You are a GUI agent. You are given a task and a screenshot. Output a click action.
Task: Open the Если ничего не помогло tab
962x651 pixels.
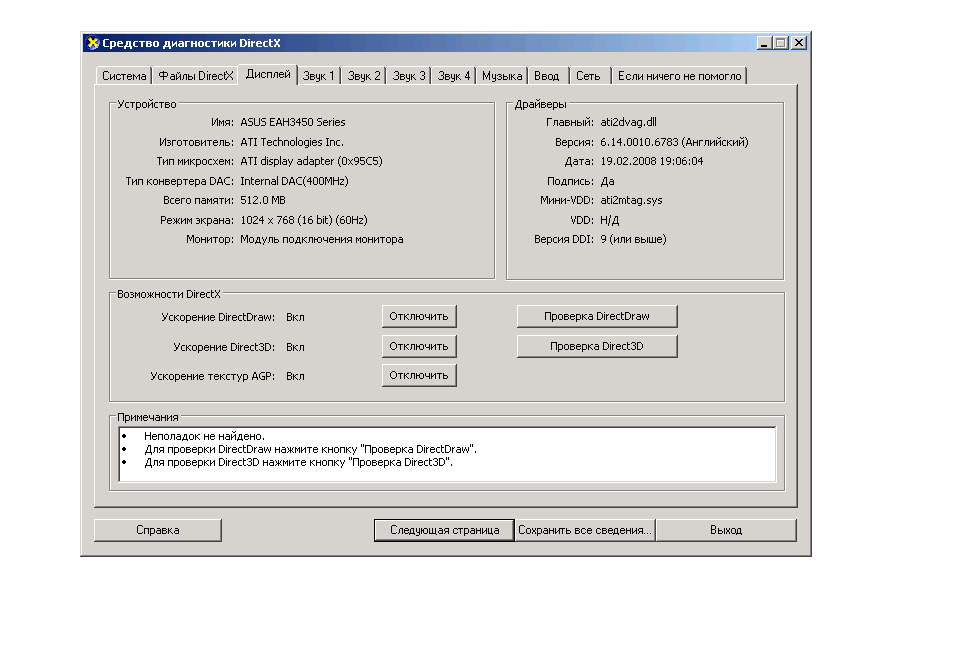(679, 76)
